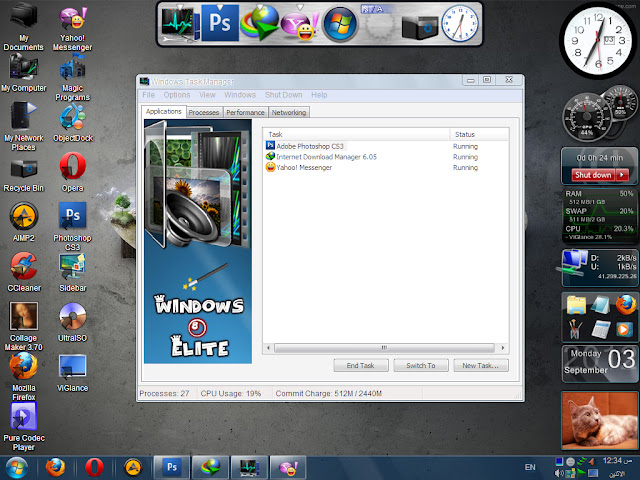Open Photoshop CS3 desktop icon
The image size is (640, 480).
[x=72, y=226]
